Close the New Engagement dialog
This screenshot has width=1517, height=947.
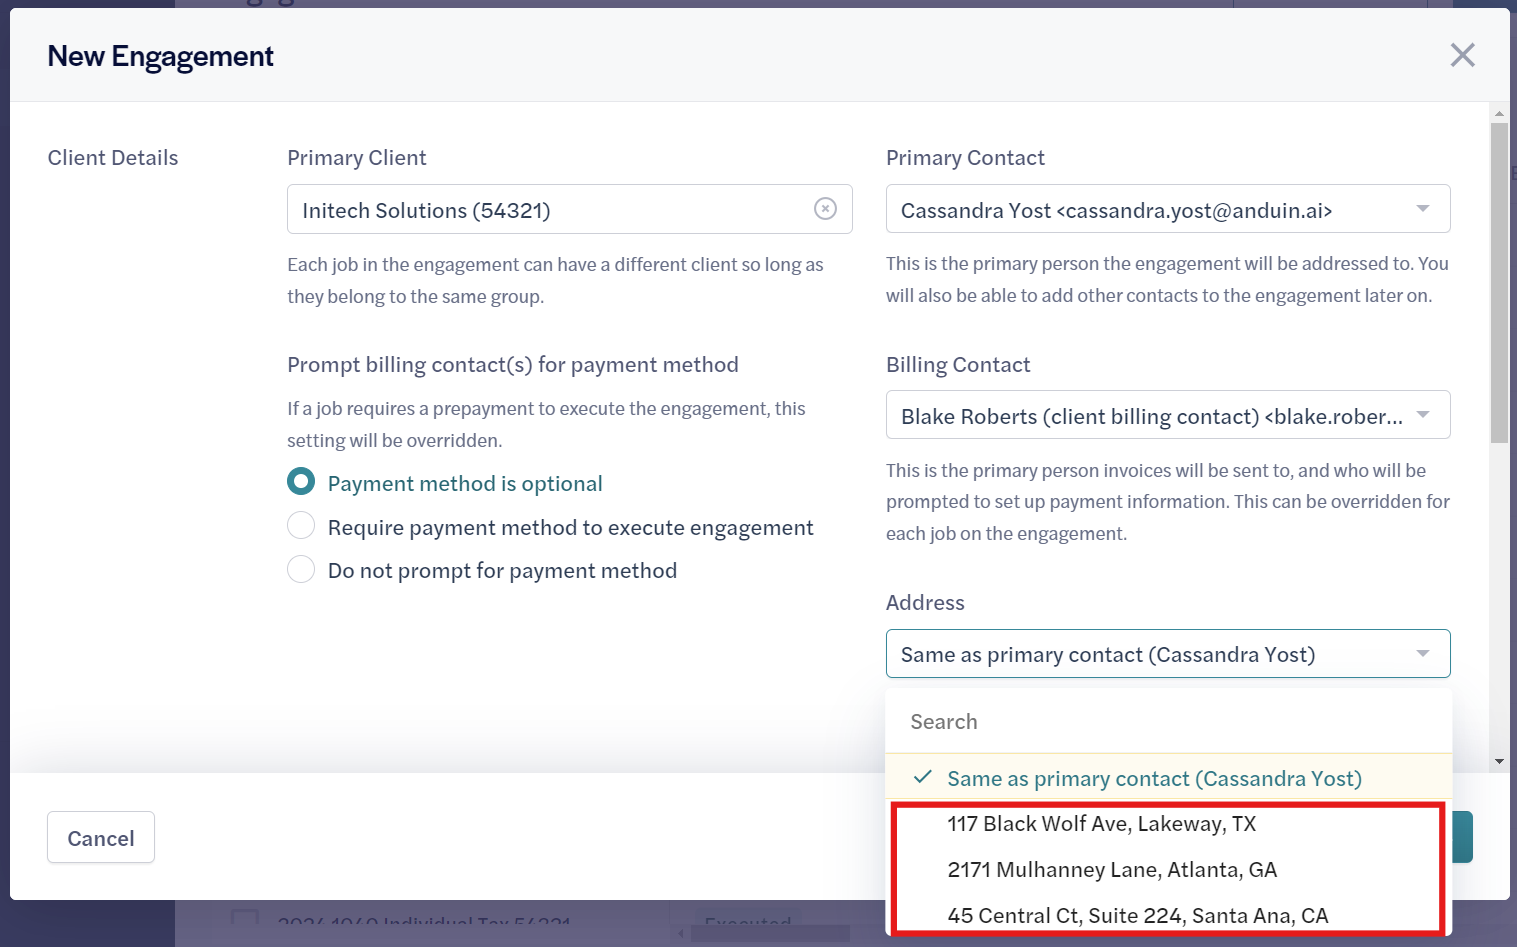click(1462, 55)
